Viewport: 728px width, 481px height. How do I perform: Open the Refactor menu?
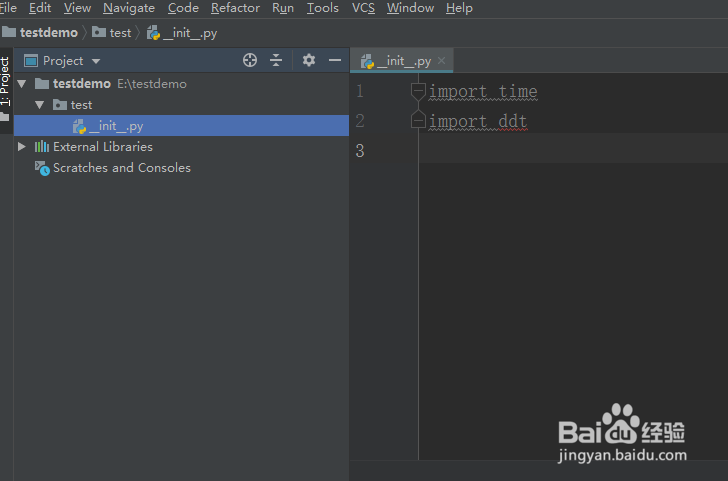pos(235,8)
